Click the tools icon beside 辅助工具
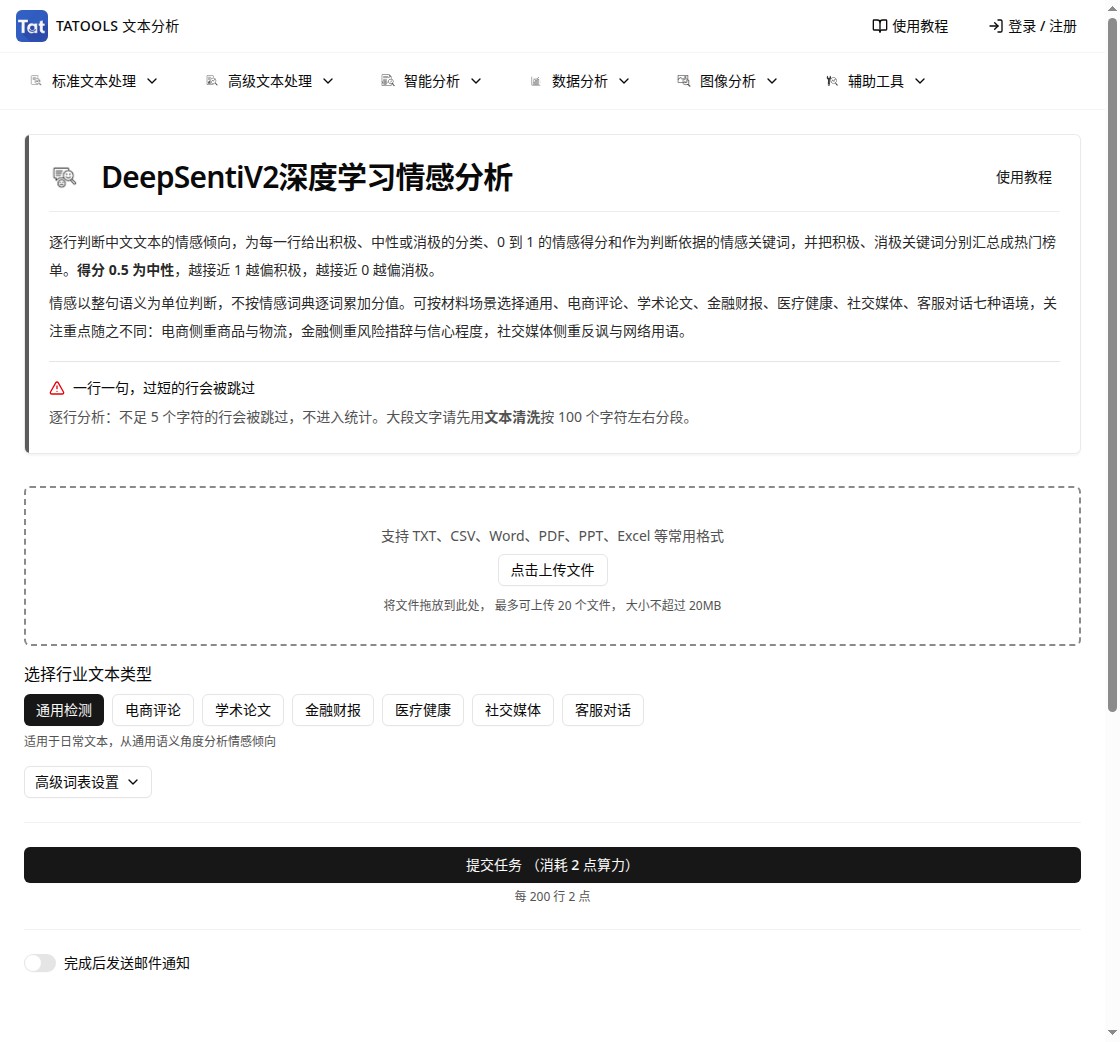Screen dimensions: 1120x1042 pyautogui.click(x=831, y=81)
